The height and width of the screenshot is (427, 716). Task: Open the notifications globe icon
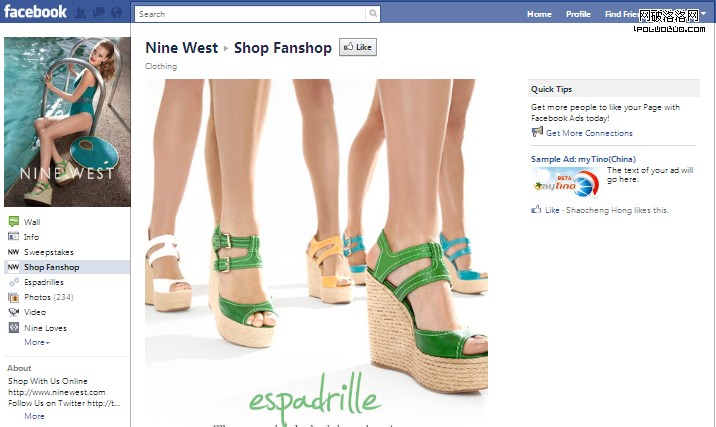[116, 12]
